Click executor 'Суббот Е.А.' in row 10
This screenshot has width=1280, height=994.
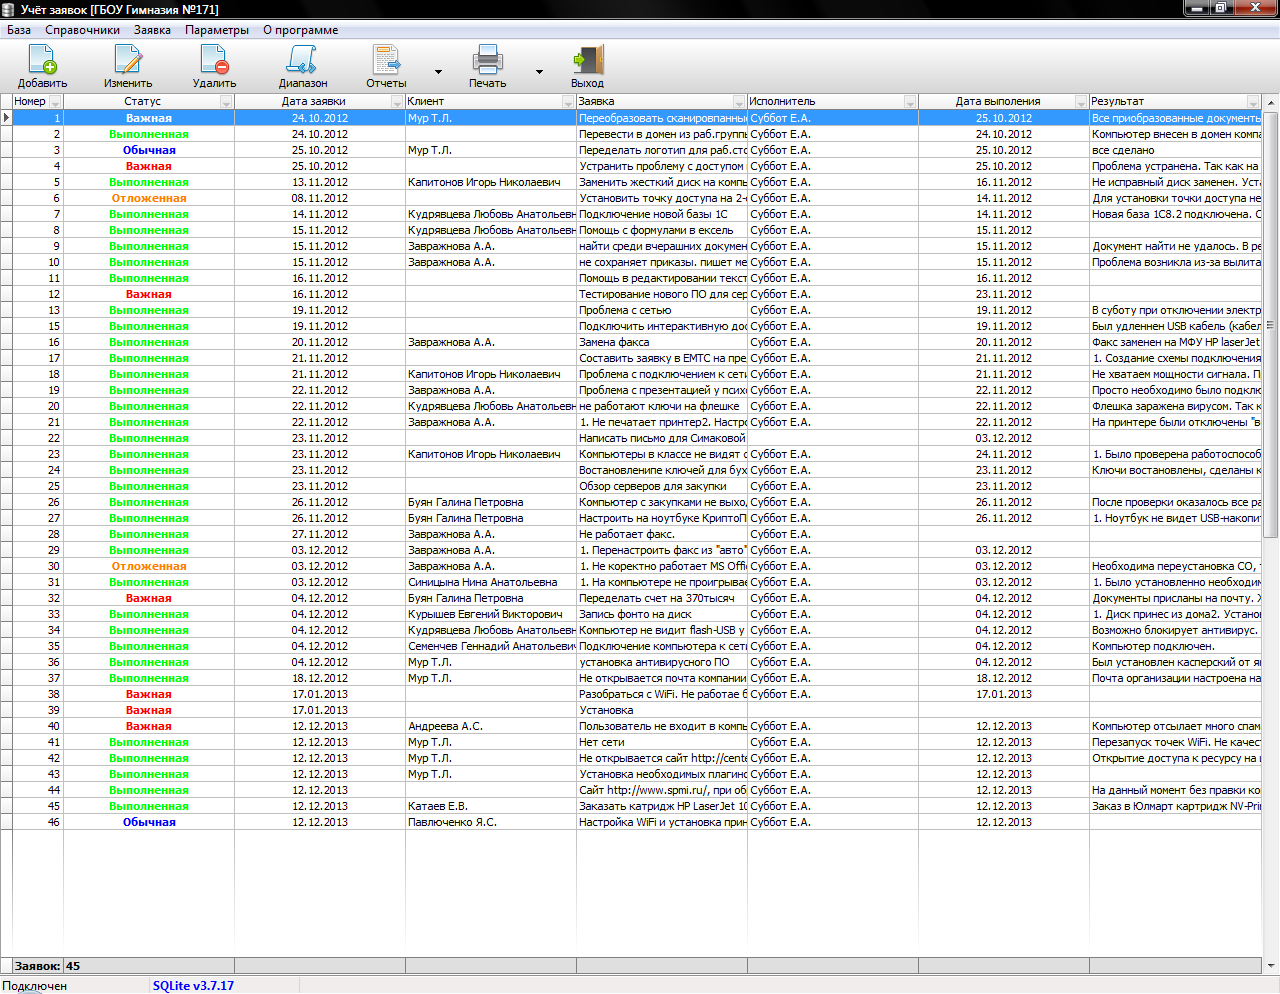tap(833, 262)
